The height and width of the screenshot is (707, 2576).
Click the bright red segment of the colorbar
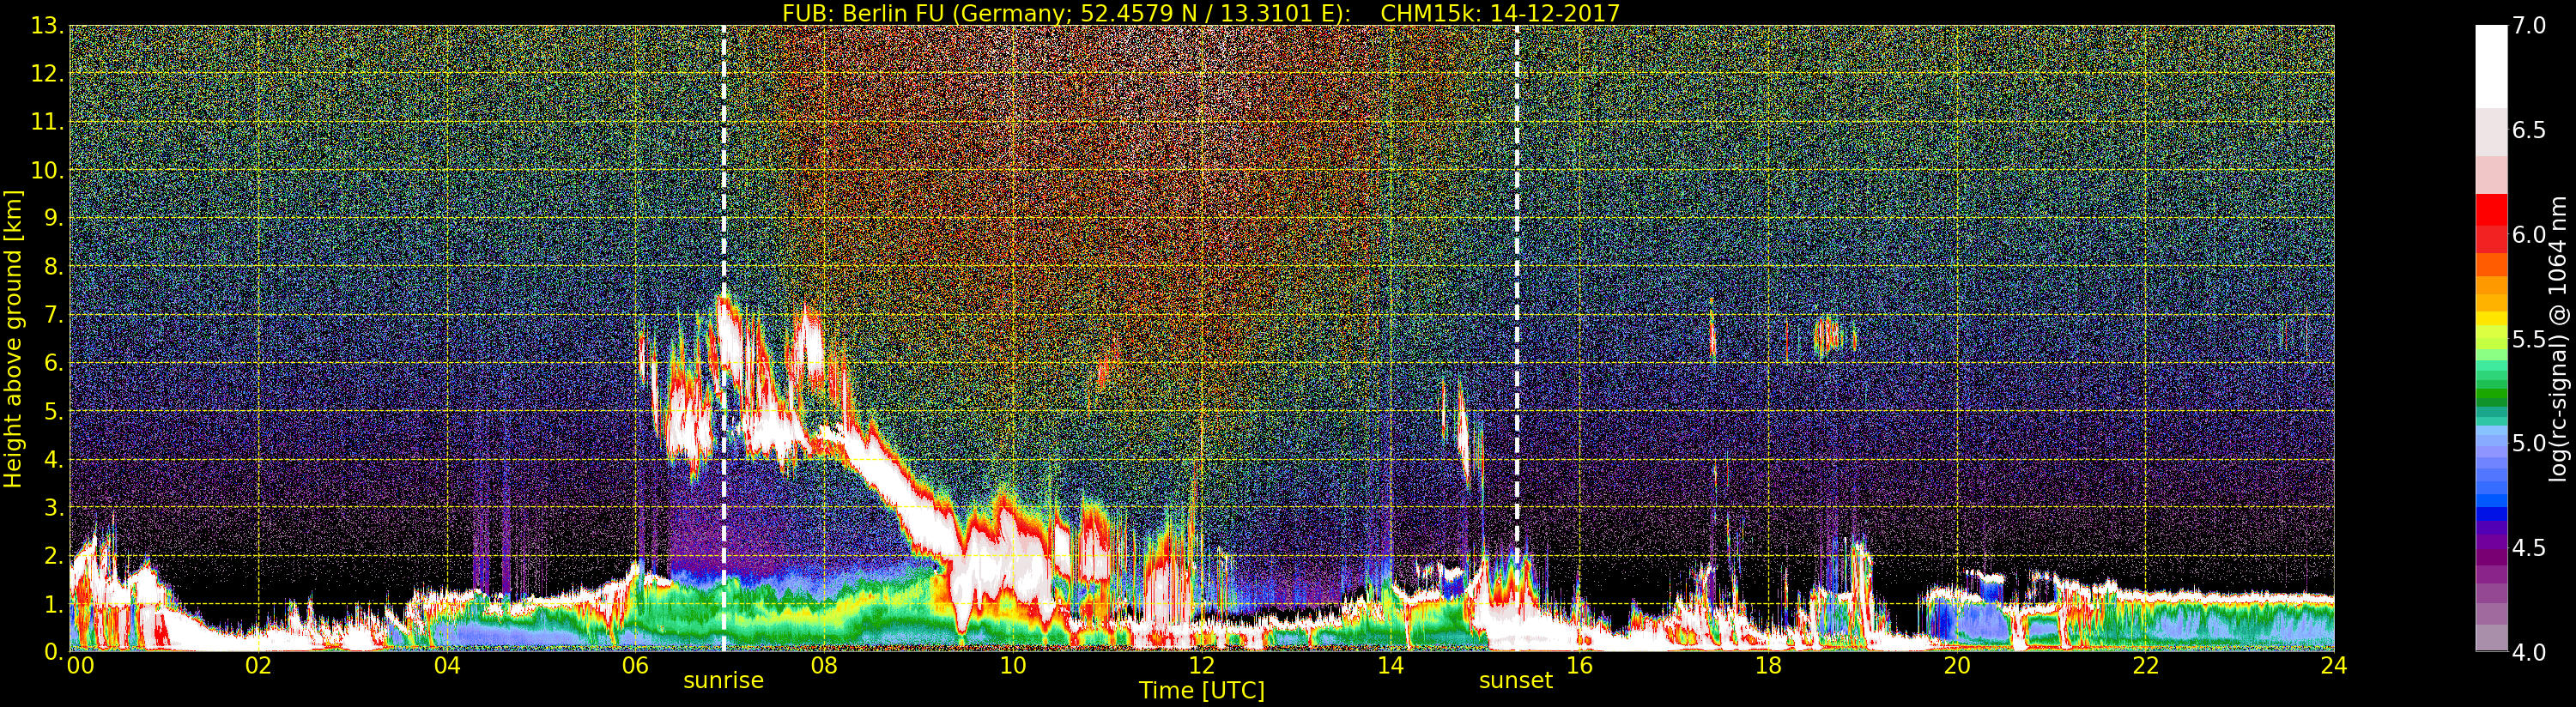point(2491,210)
